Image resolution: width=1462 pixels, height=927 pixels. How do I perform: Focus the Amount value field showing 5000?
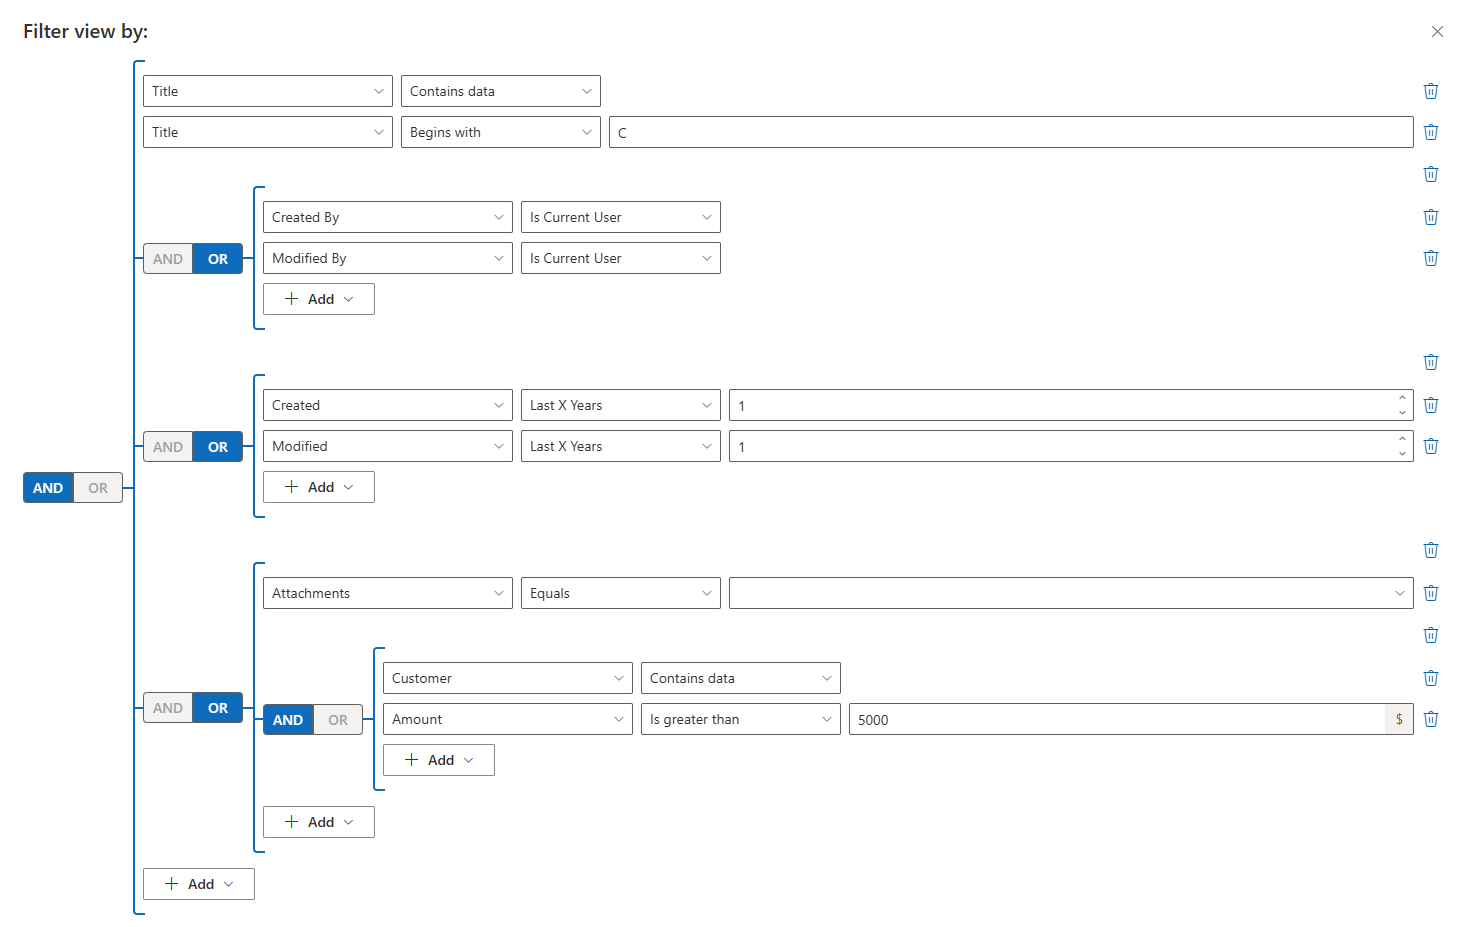coord(1117,719)
